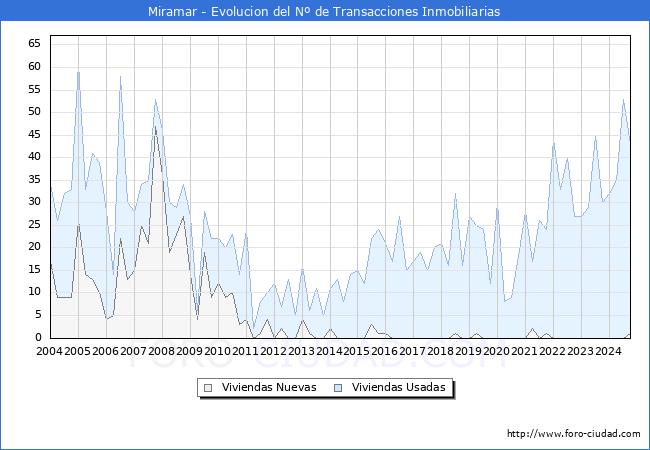
Task: Click the Viviendas Nuevas legend swatch
Action: click(208, 388)
